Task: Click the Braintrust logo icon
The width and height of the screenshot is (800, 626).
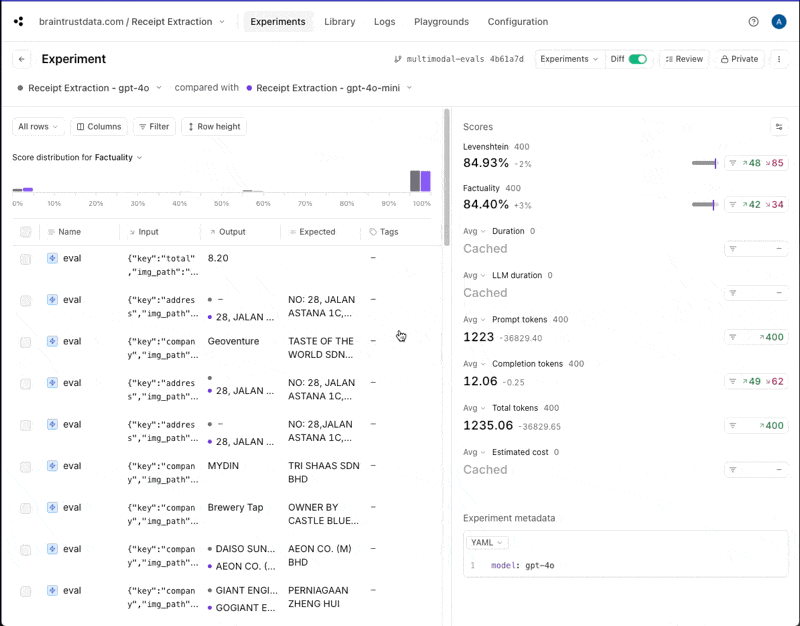Action: [x=18, y=21]
